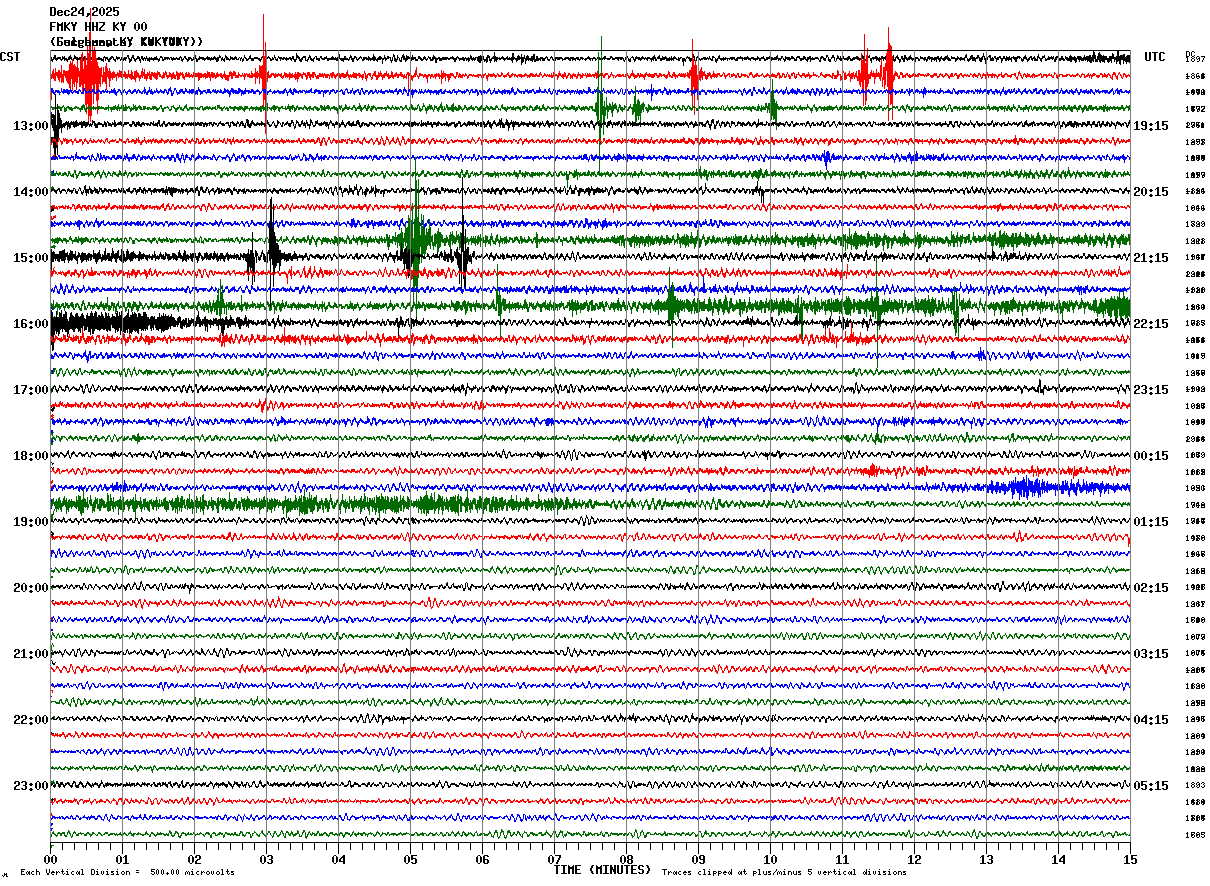Click minute 05 tick on bottom axis
Viewport: 1210px width, 886px height.
pyautogui.click(x=410, y=859)
